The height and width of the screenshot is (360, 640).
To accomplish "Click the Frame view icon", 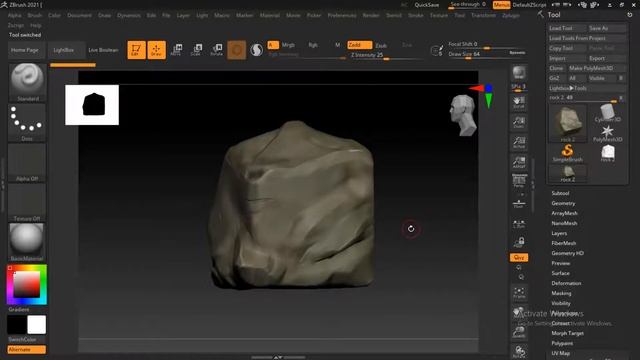I will pos(519,292).
